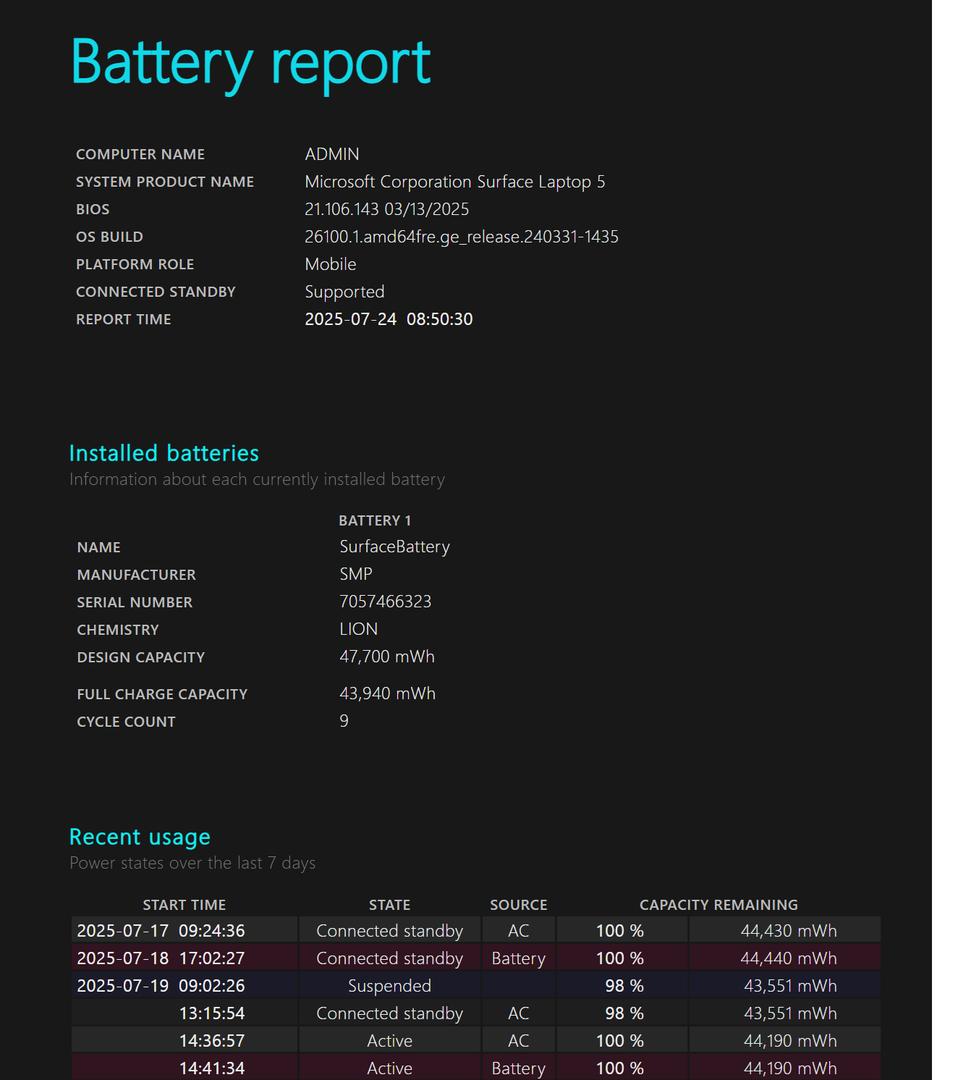Click 'Microsoft Corporation Surface Laptop 5' text
This screenshot has width=979, height=1080.
click(455, 182)
